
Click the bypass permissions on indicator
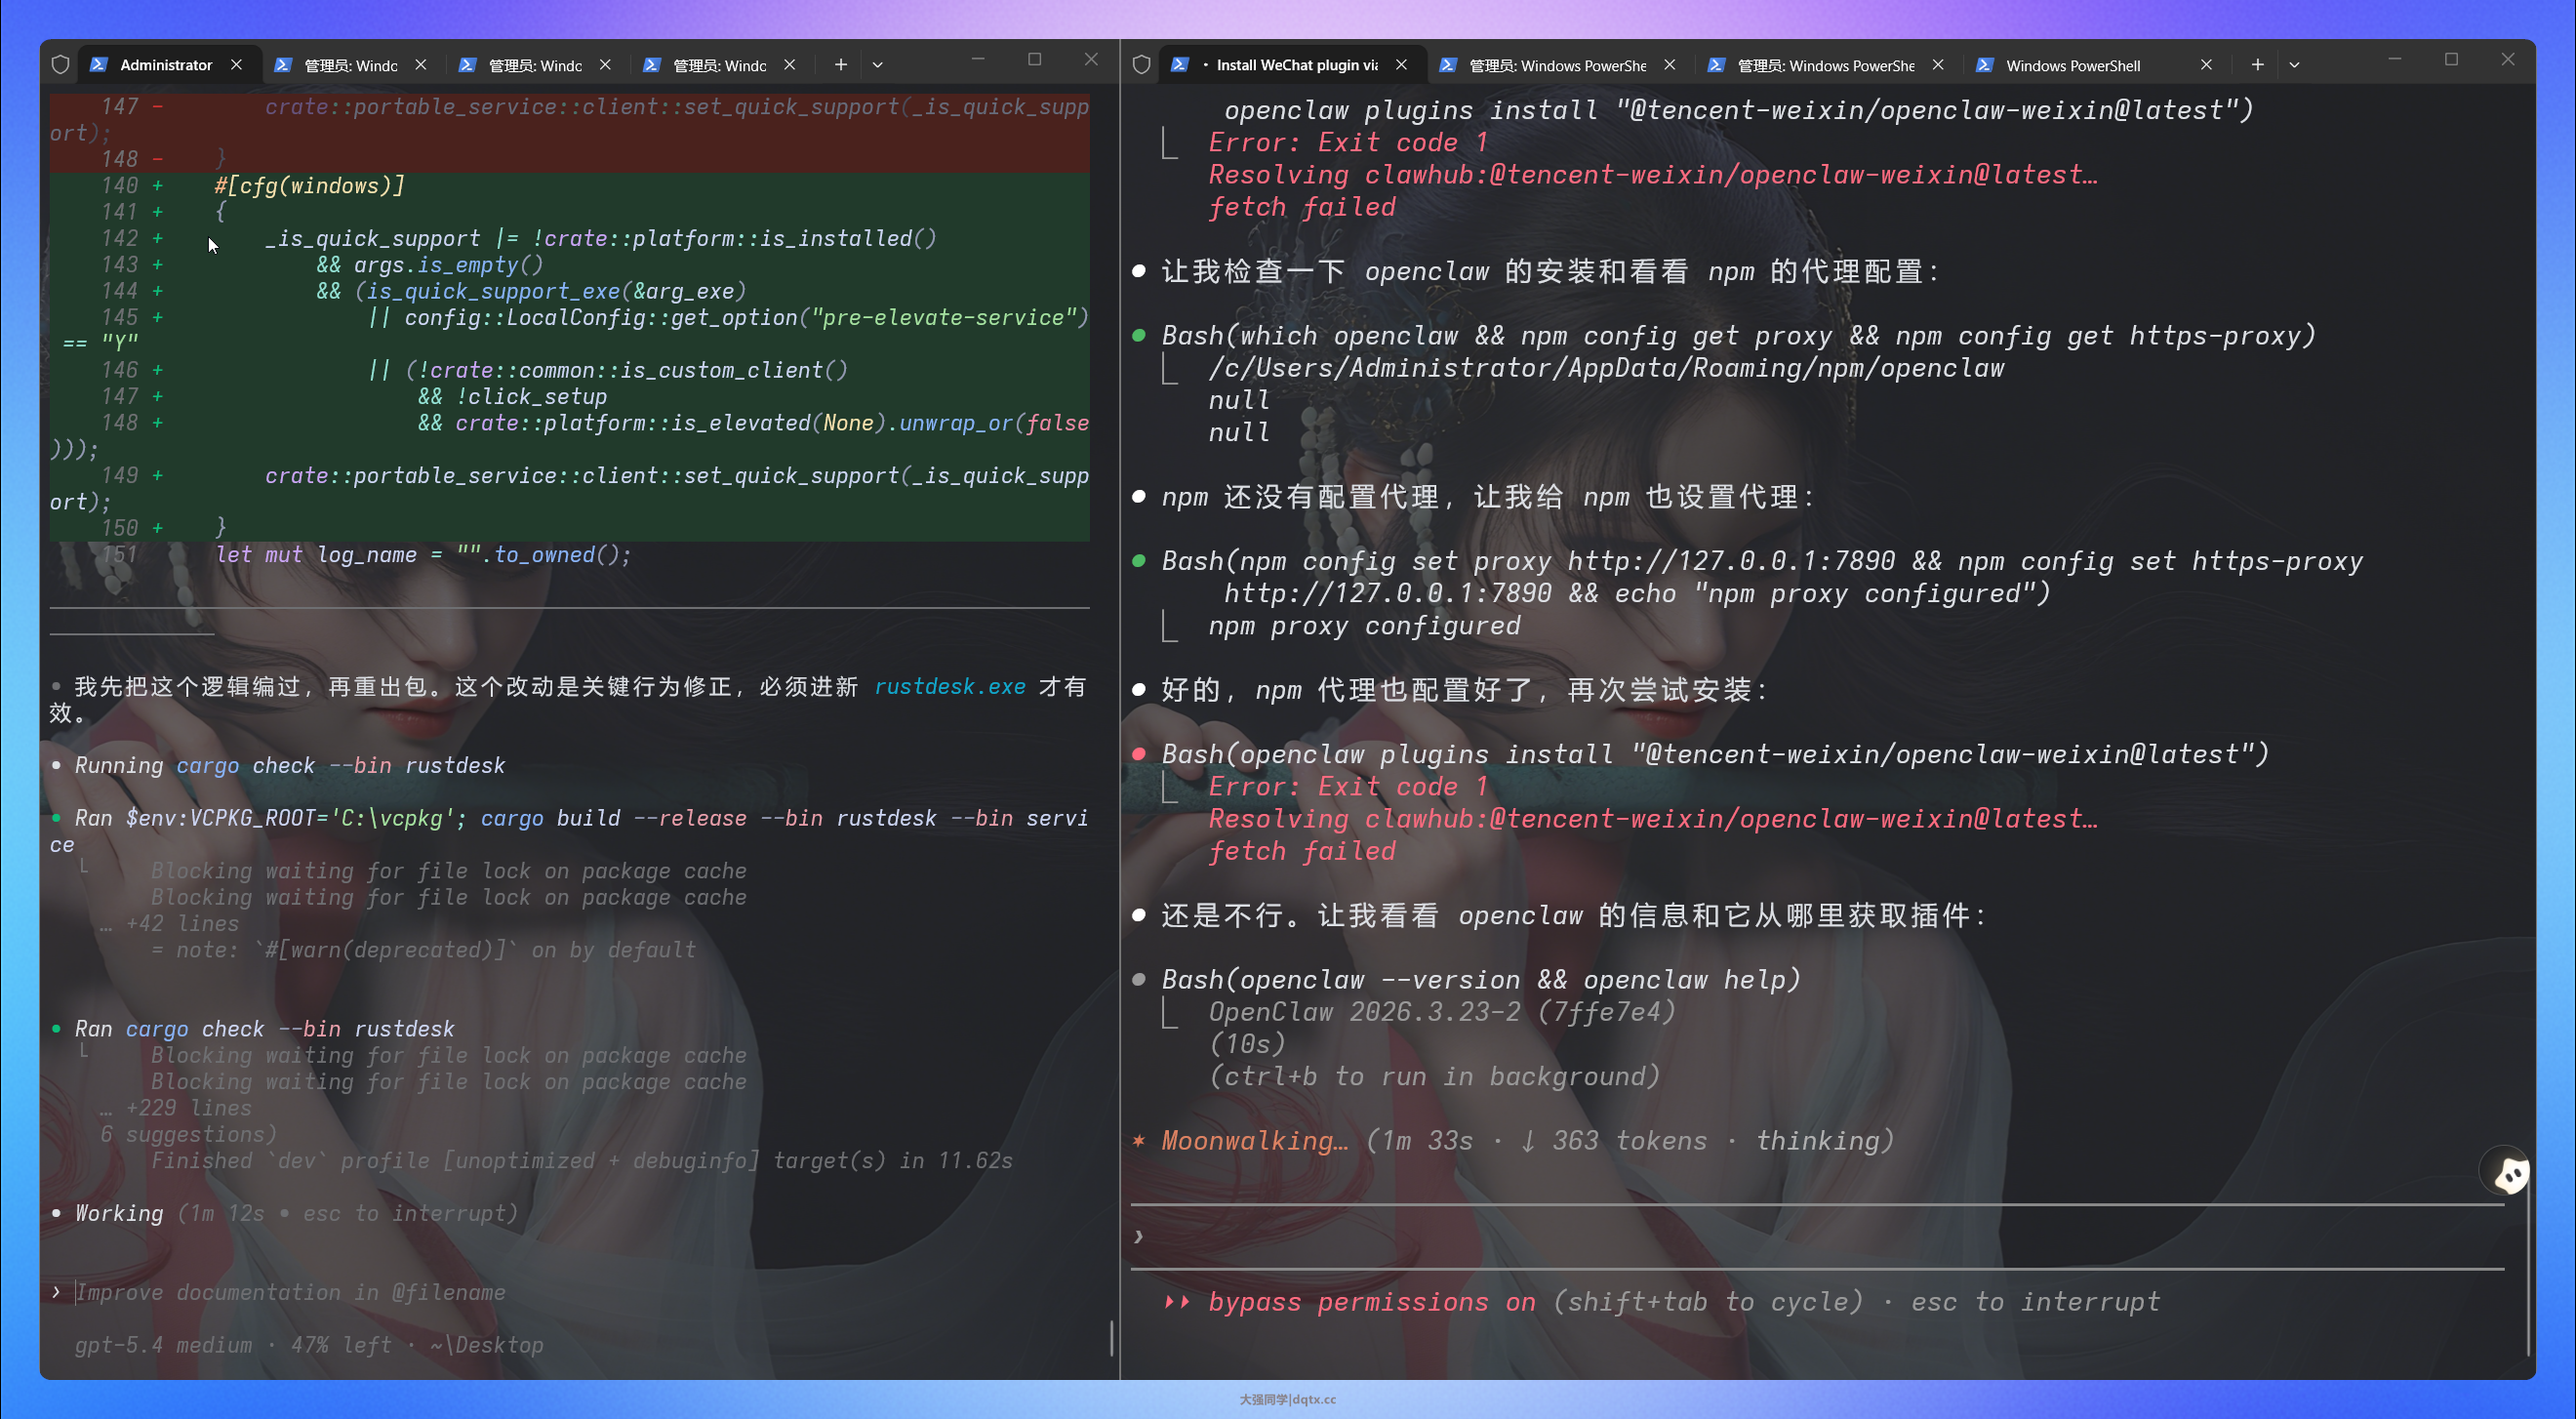click(1370, 1302)
